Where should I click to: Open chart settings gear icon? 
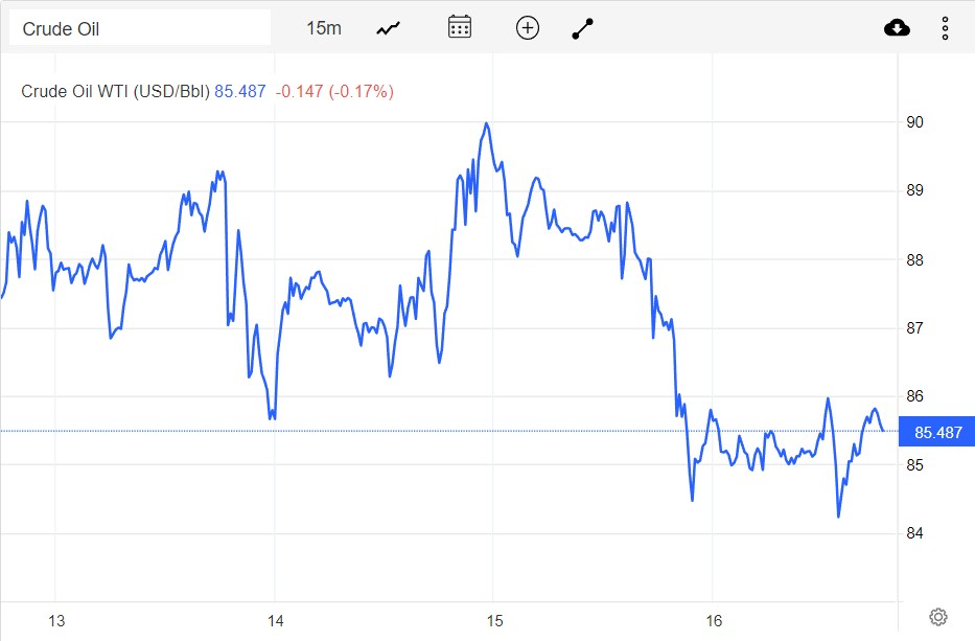938,616
